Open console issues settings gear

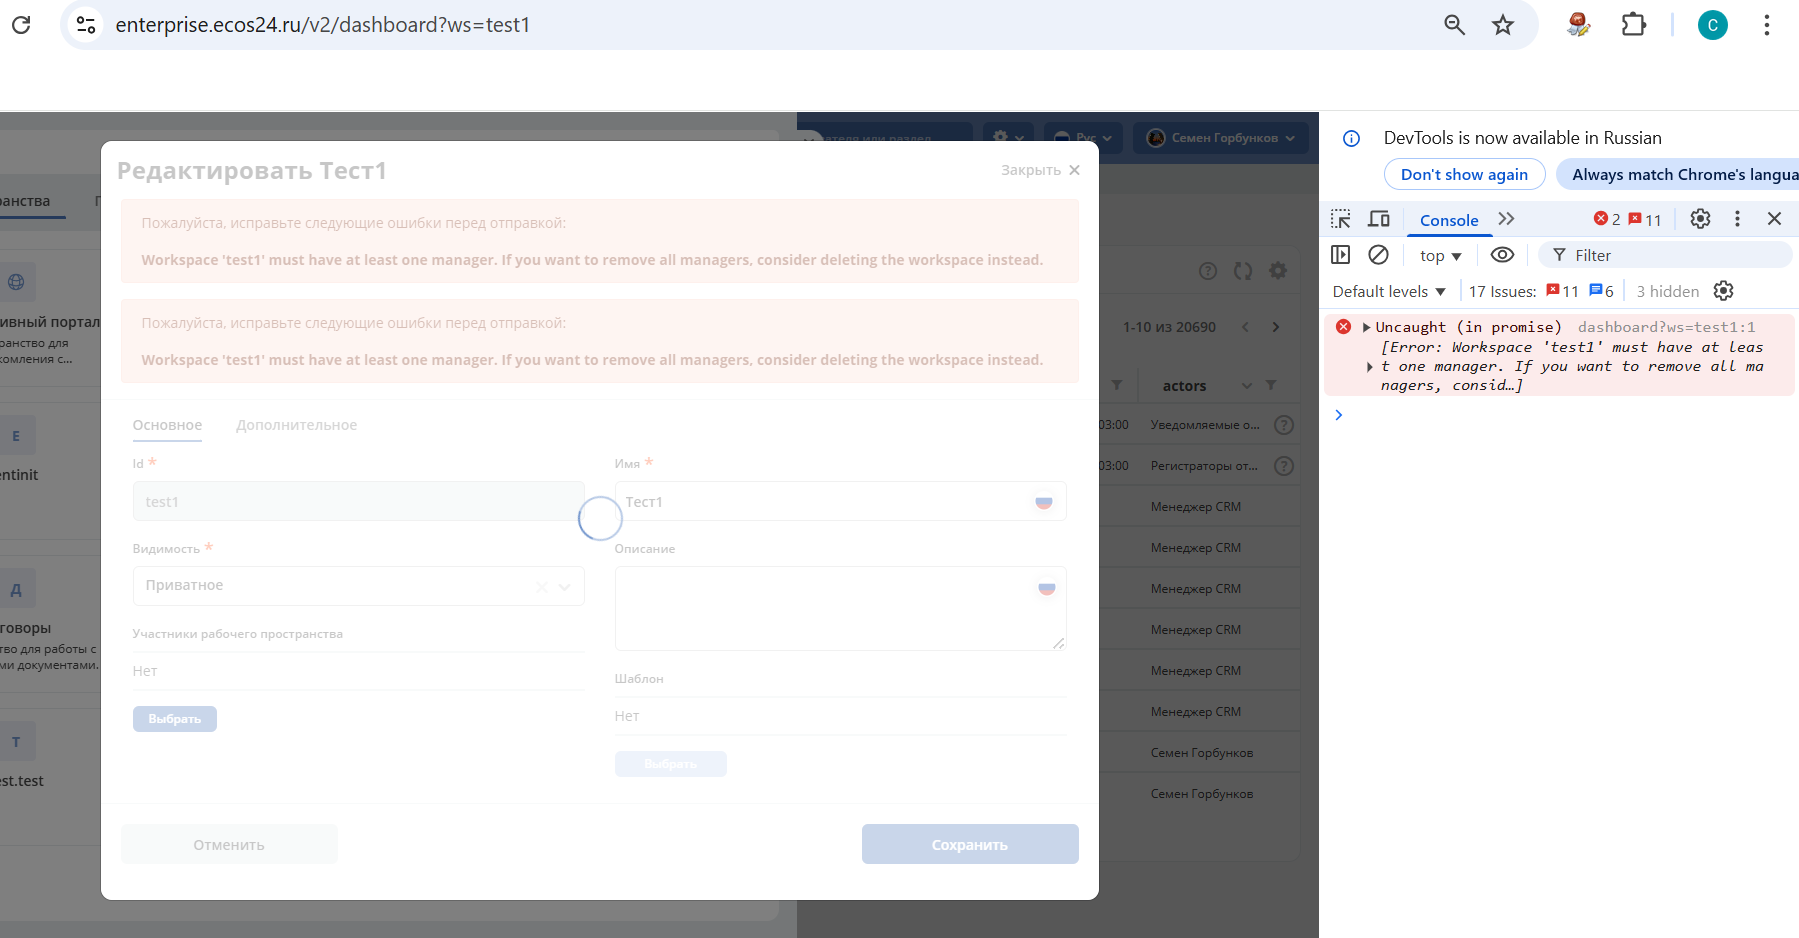pyautogui.click(x=1723, y=291)
